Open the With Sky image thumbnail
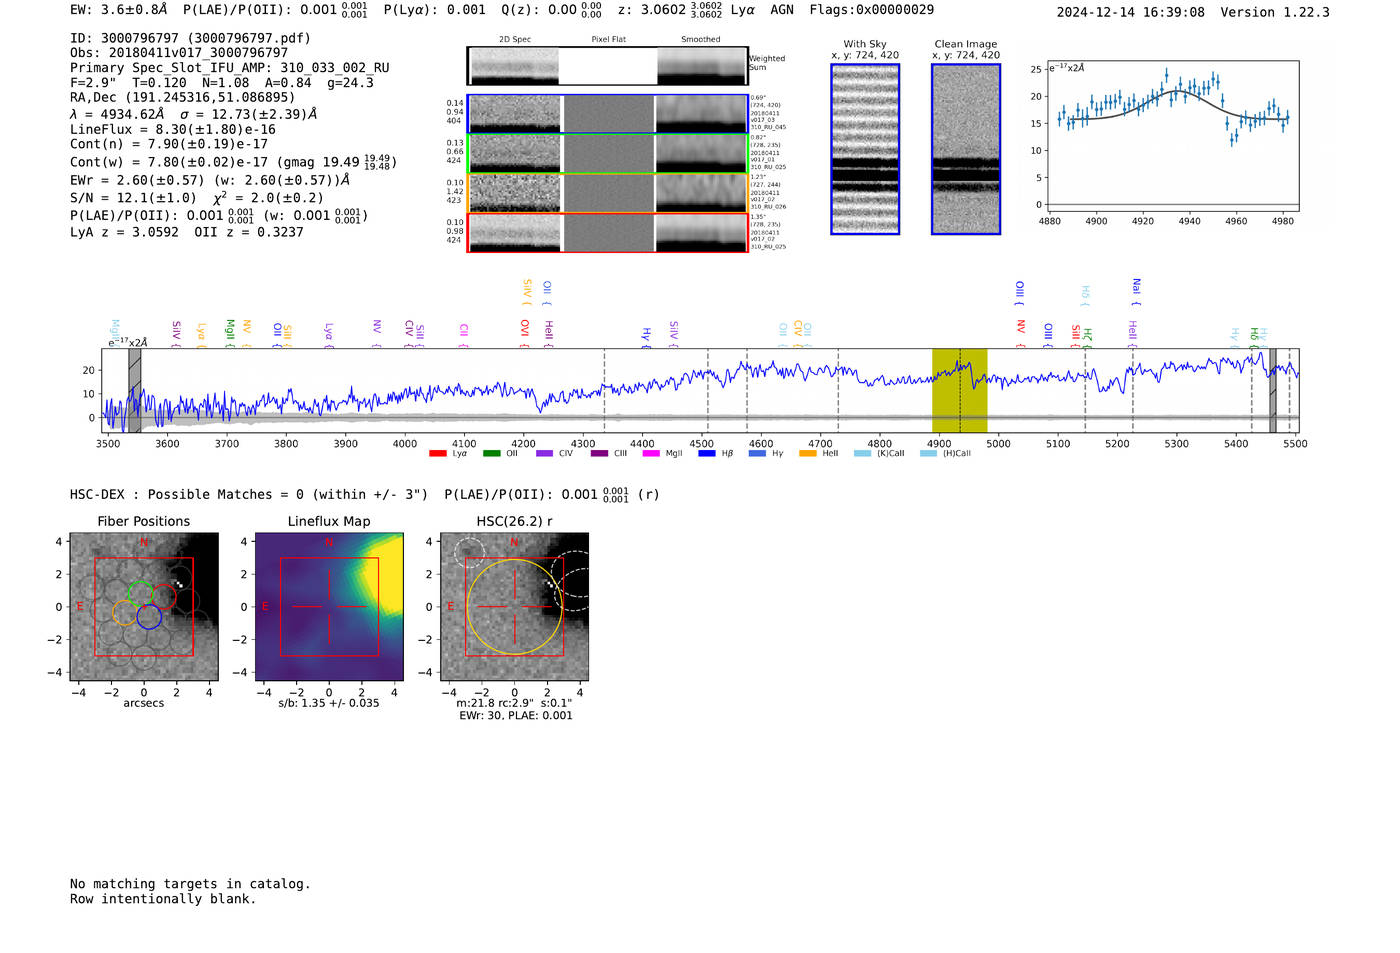Image resolution: width=1400 pixels, height=953 pixels. point(865,149)
